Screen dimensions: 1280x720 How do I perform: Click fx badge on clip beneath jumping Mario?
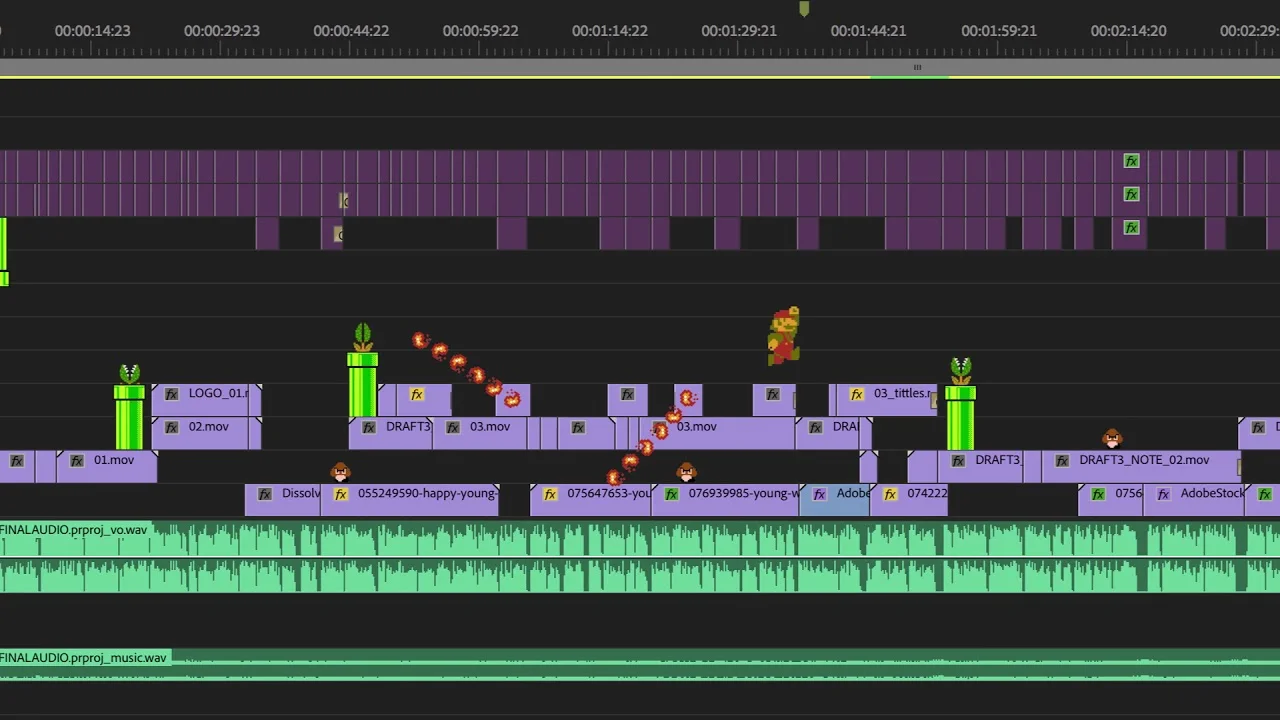pyautogui.click(x=773, y=395)
